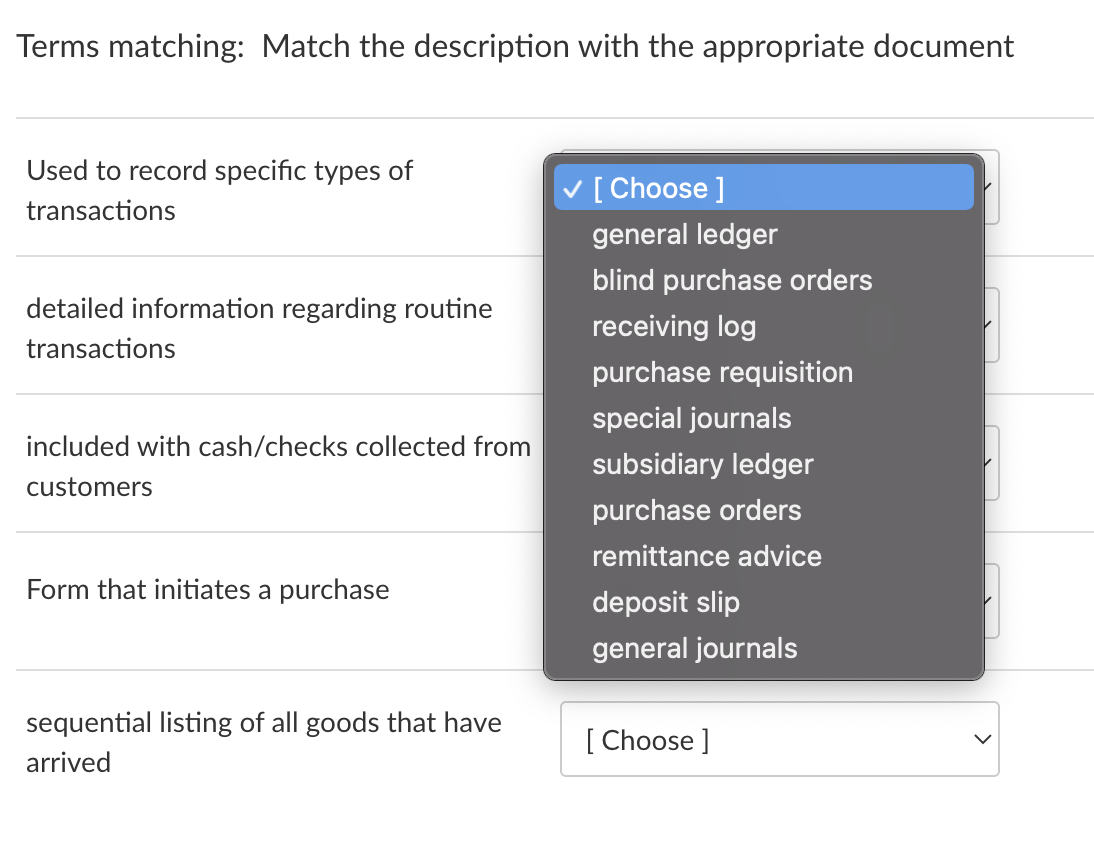Image resolution: width=1094 pixels, height=842 pixels.
Task: Open dropdown for sequential listing of goods
Action: pyautogui.click(x=779, y=739)
